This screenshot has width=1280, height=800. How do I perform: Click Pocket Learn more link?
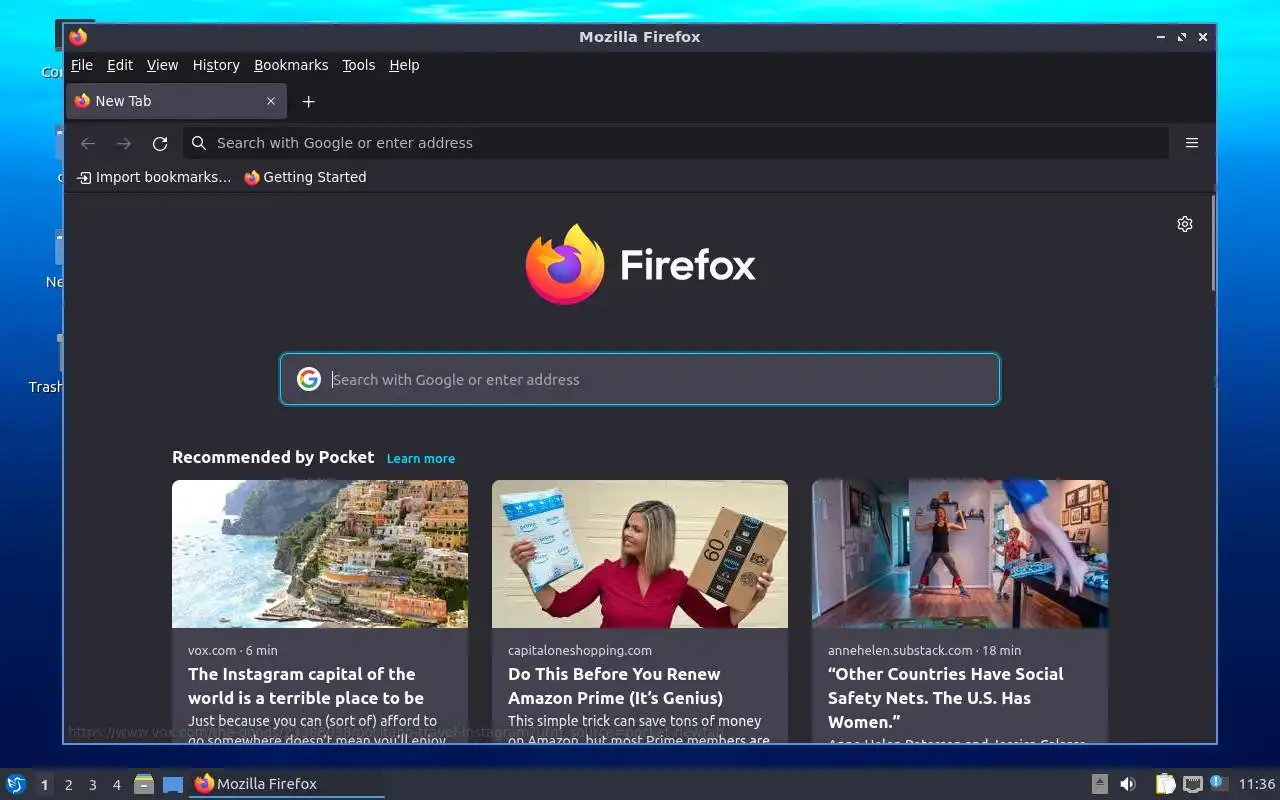point(421,458)
